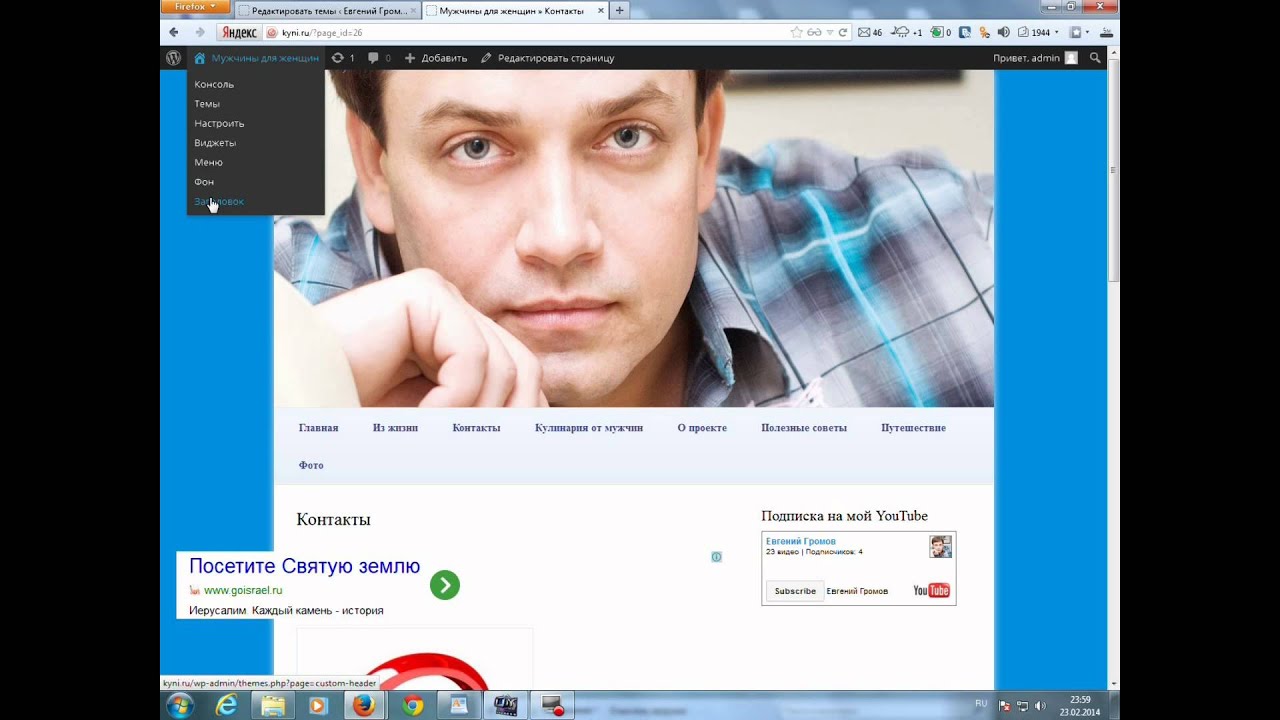Reload the page with refresh icon
The height and width of the screenshot is (720, 1280).
pos(843,32)
